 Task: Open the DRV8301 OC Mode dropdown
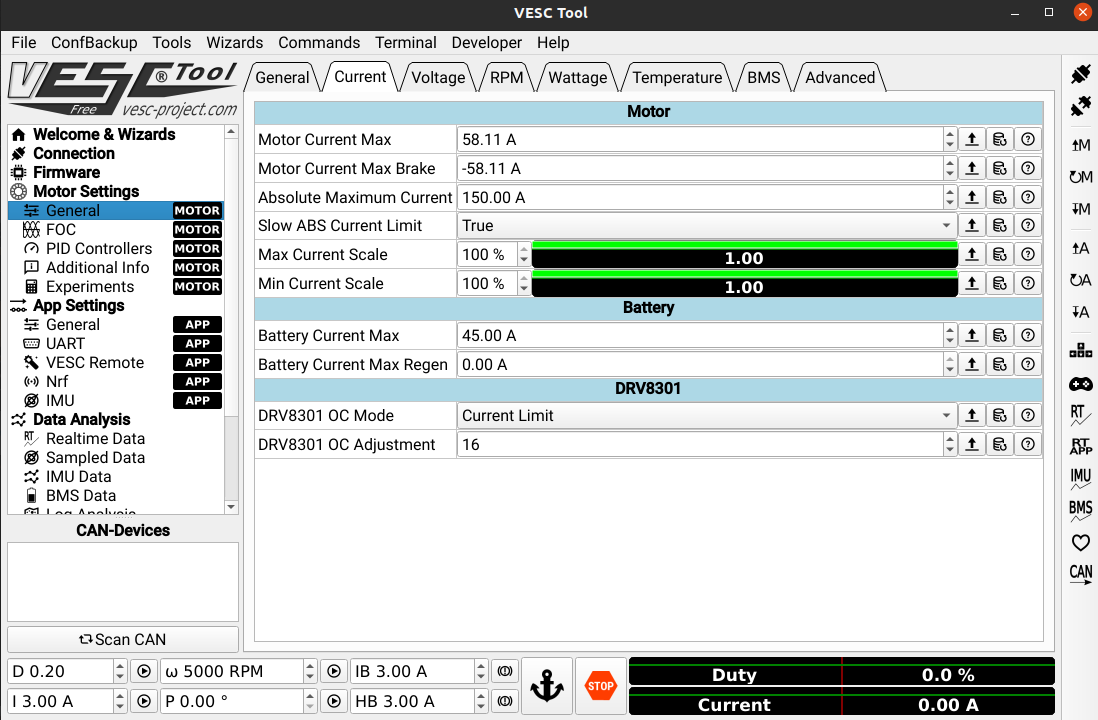click(x=707, y=415)
